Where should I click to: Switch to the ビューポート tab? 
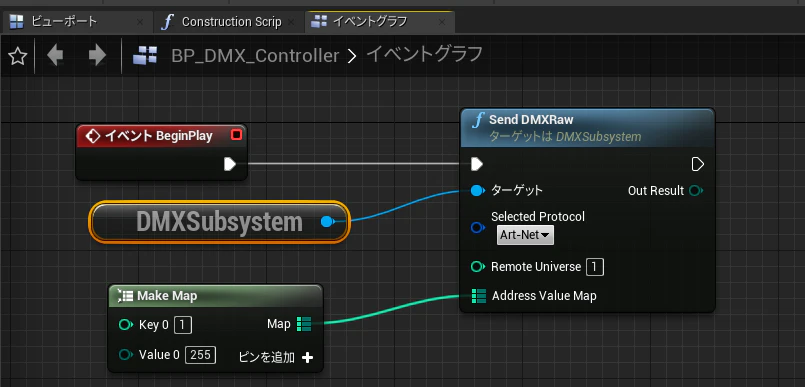tap(77, 22)
